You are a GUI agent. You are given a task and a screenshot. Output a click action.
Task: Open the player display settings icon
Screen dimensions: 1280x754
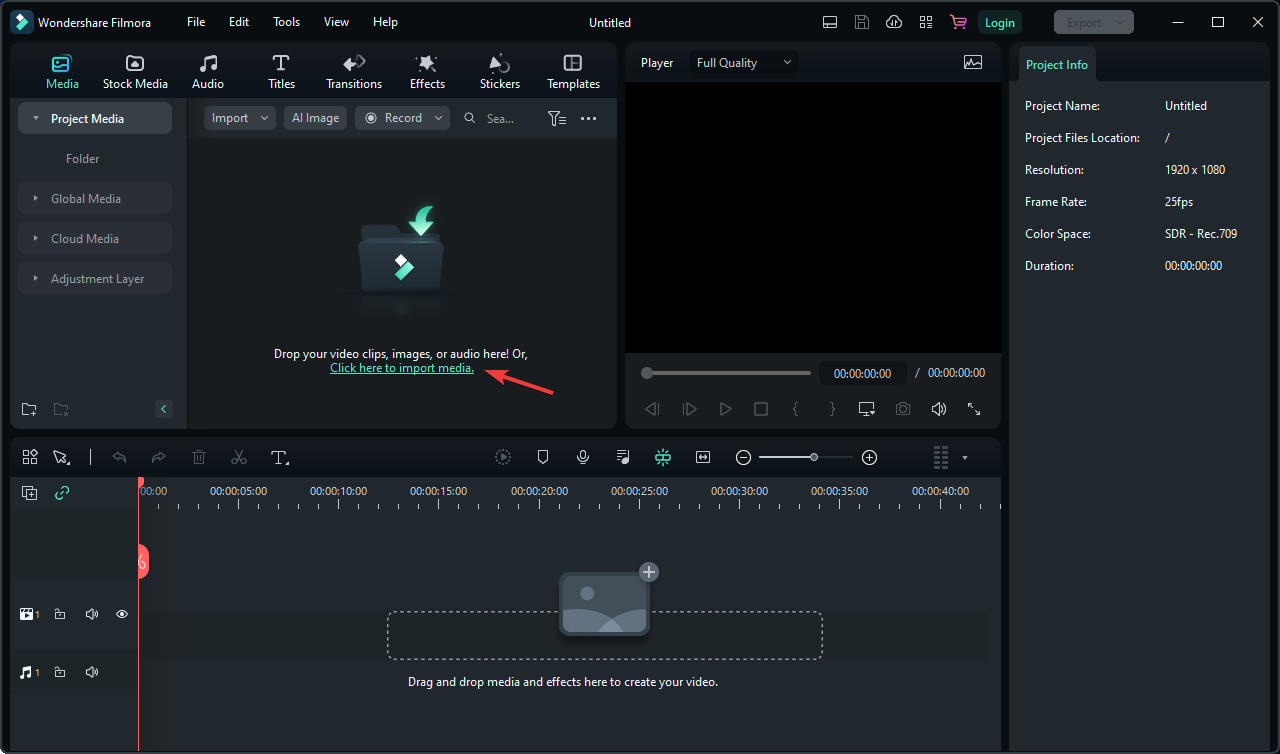click(x=867, y=409)
